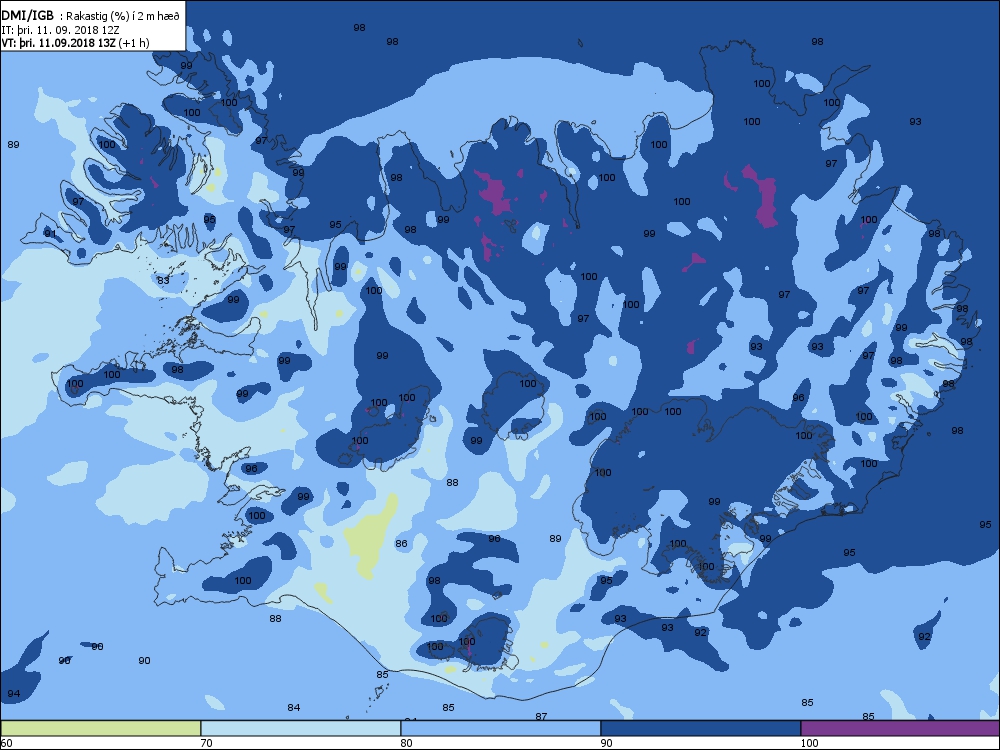Click the pale blue 70–80 legend swatch
Viewport: 1000px width, 750px height.
(300, 728)
